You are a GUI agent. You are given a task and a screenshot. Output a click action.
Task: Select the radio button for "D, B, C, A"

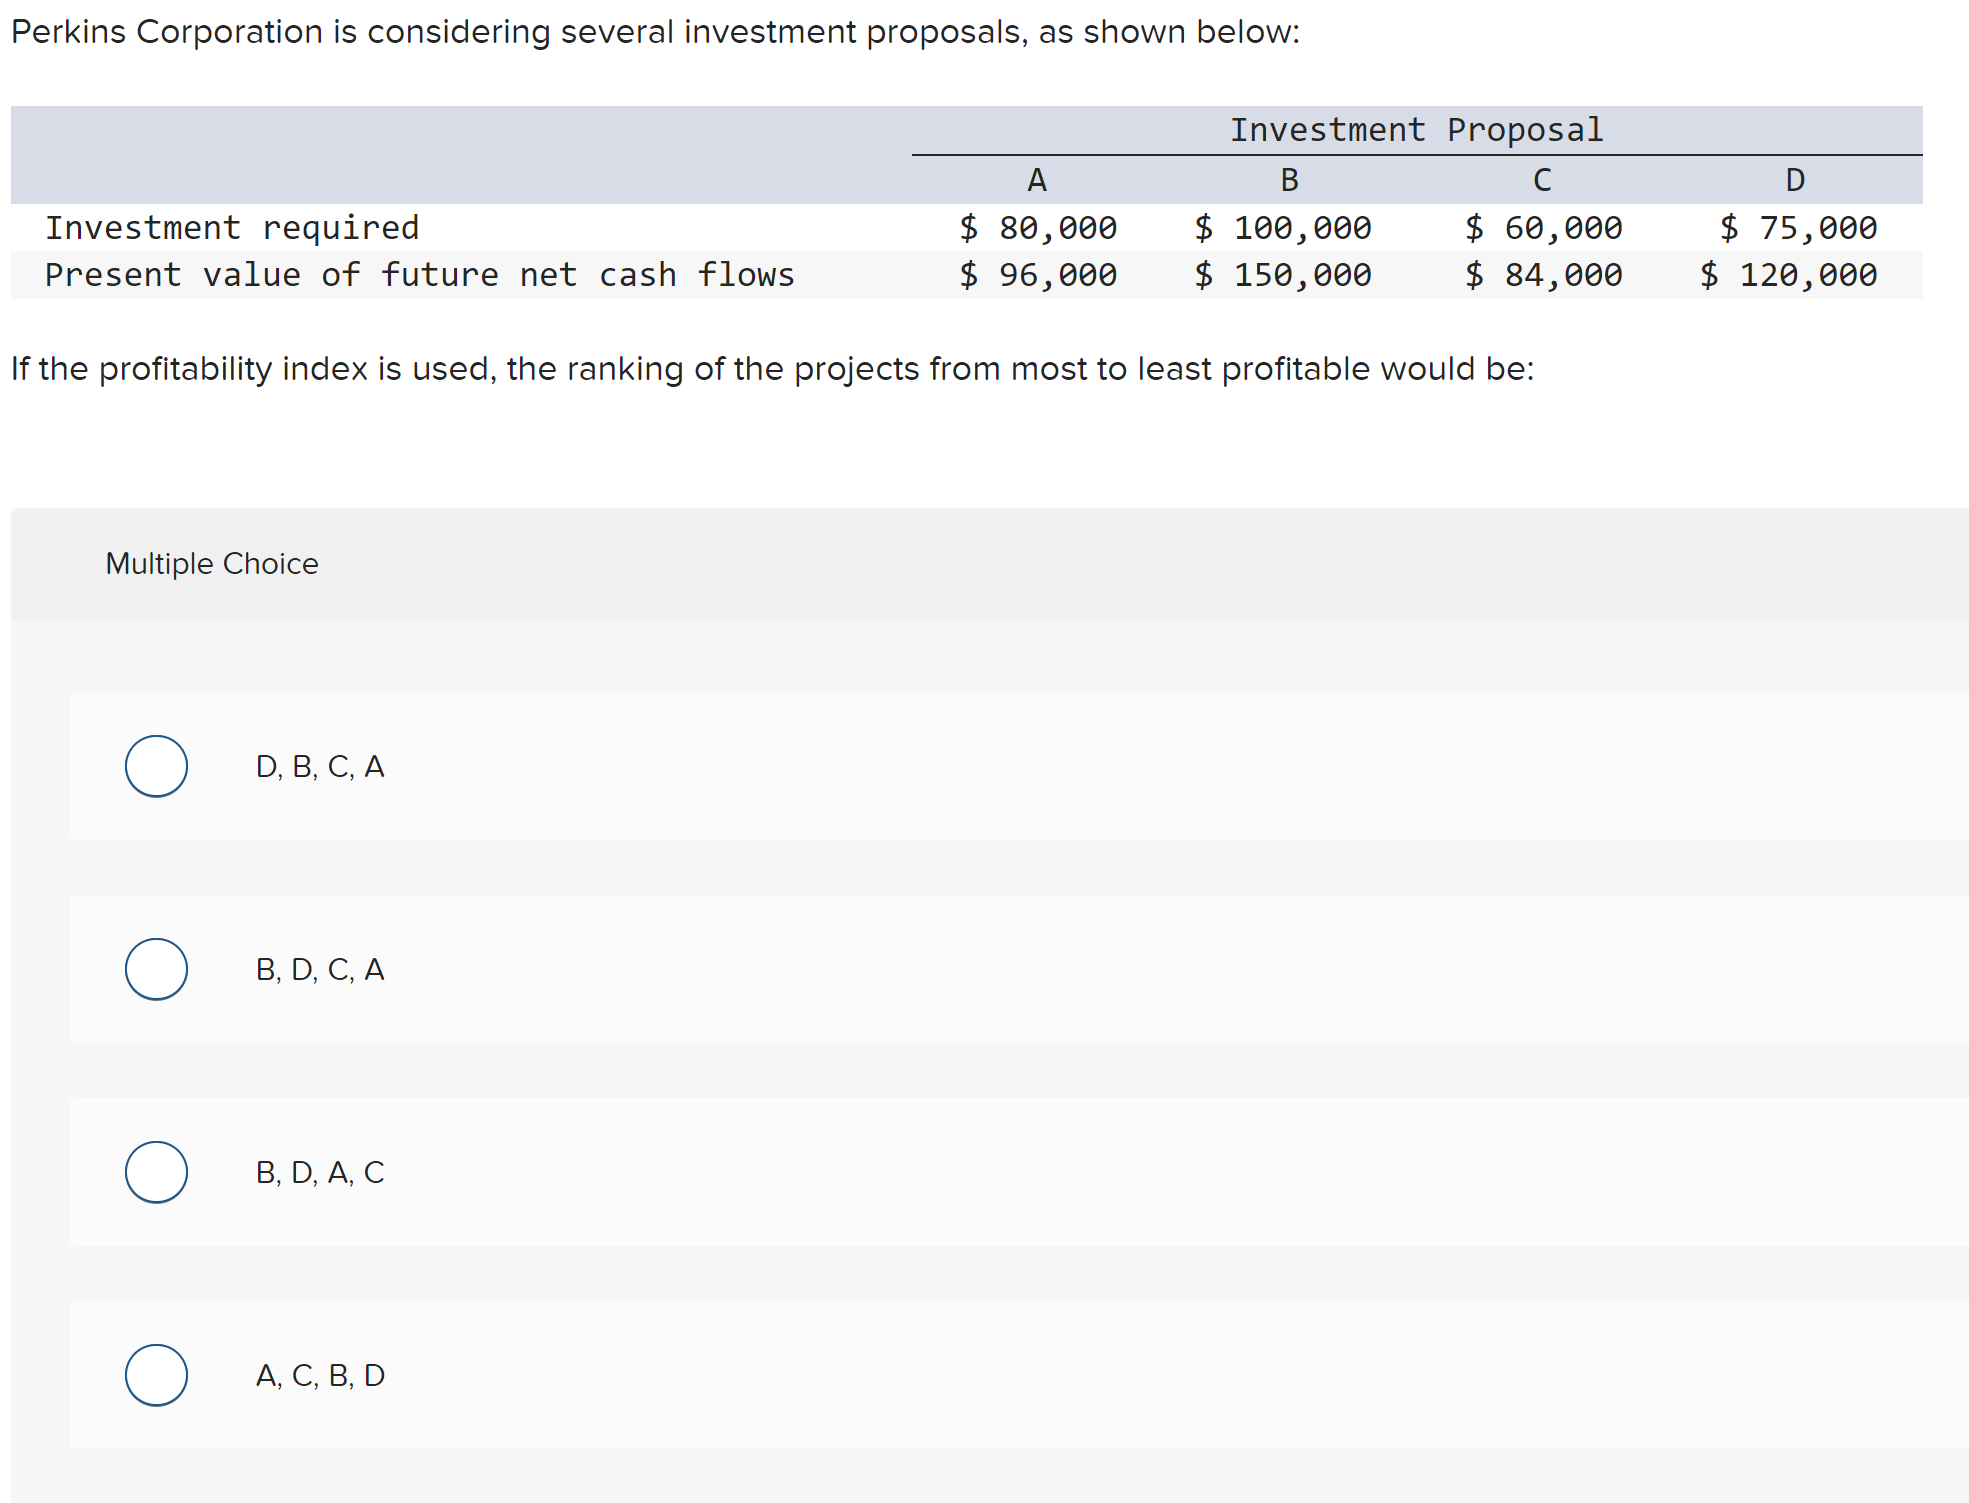click(156, 766)
